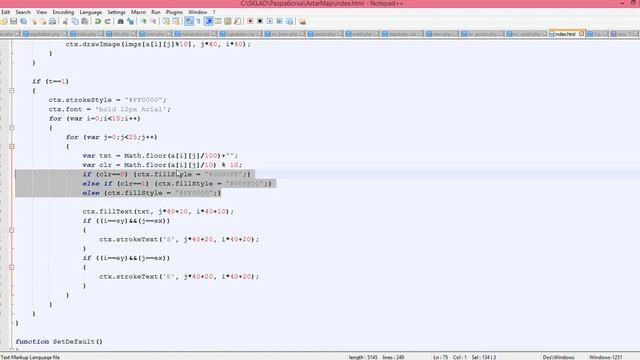Open the Edit menu
This screenshot has width=640, height=360.
coord(5,12)
